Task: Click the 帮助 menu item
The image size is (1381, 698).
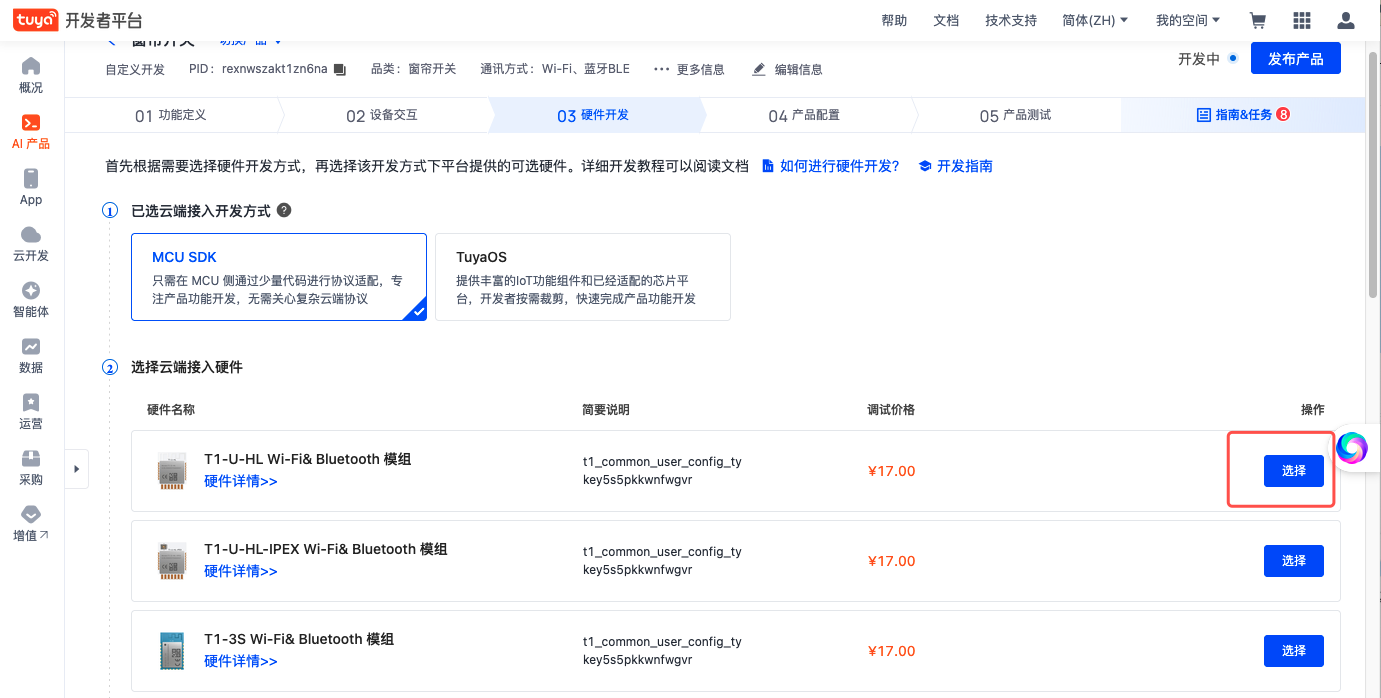Action: (x=894, y=20)
